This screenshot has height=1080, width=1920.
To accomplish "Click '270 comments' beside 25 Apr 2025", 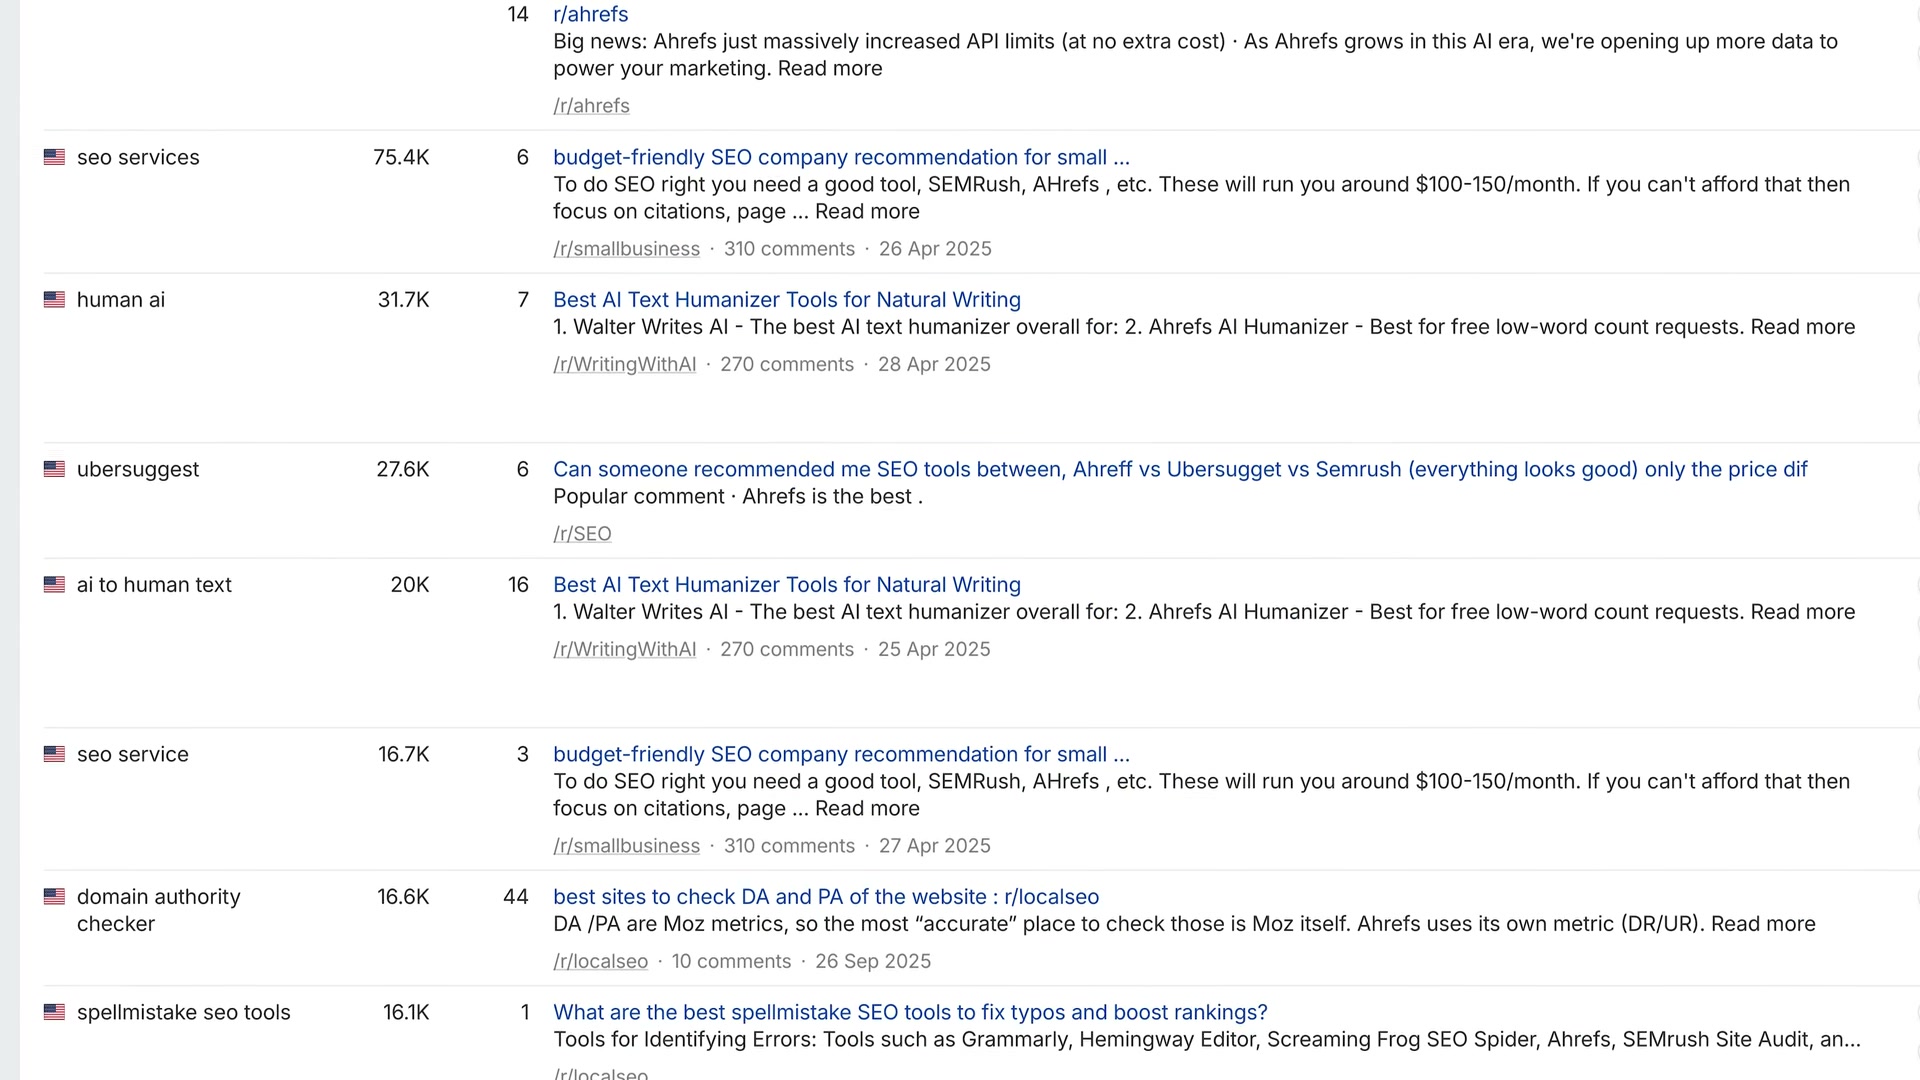I will click(787, 650).
